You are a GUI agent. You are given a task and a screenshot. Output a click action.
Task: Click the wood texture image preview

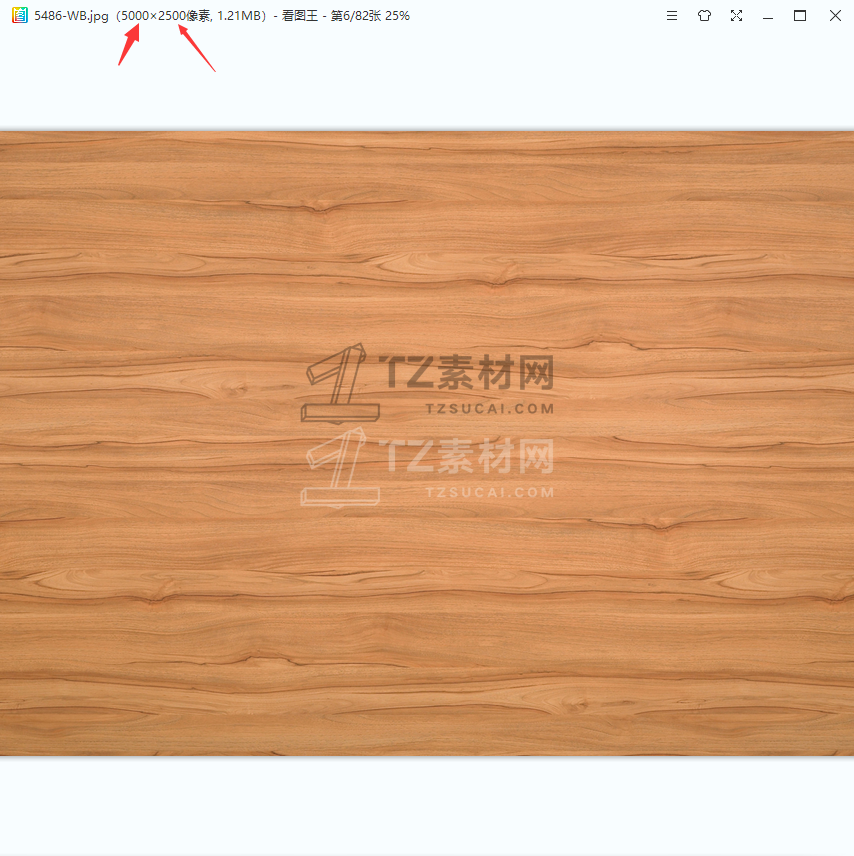(x=427, y=443)
